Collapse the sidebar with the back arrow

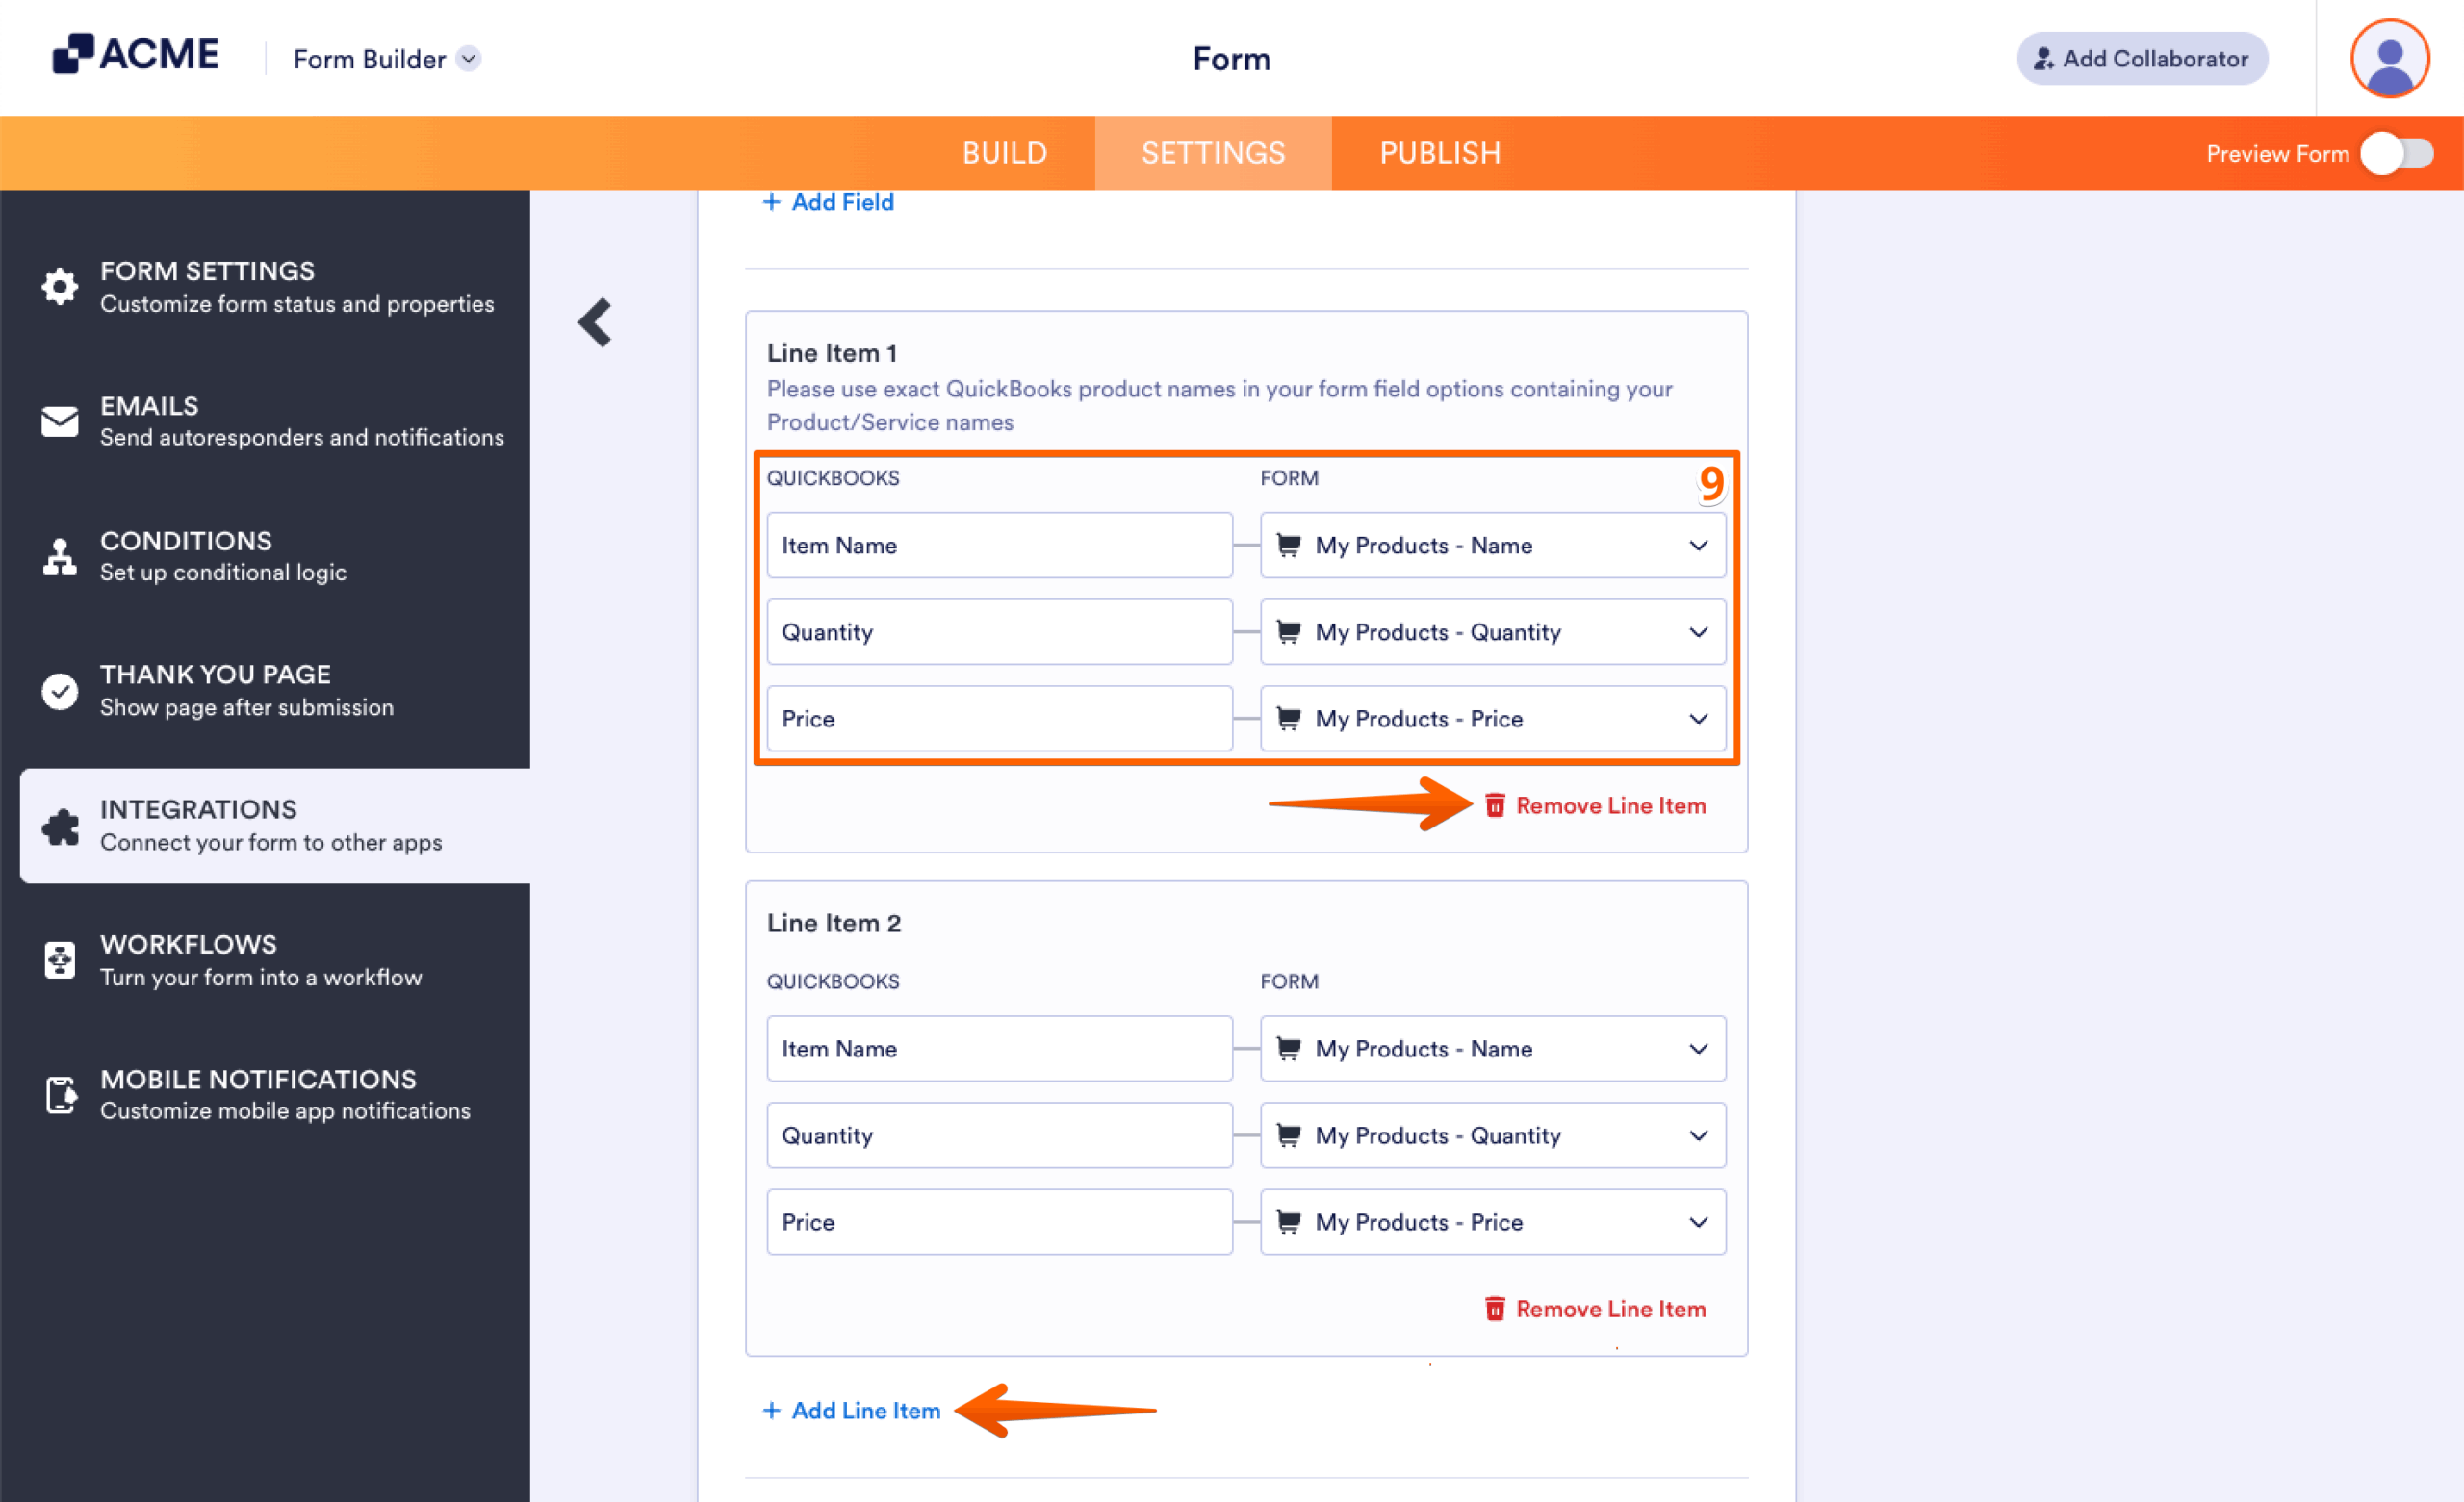click(593, 322)
